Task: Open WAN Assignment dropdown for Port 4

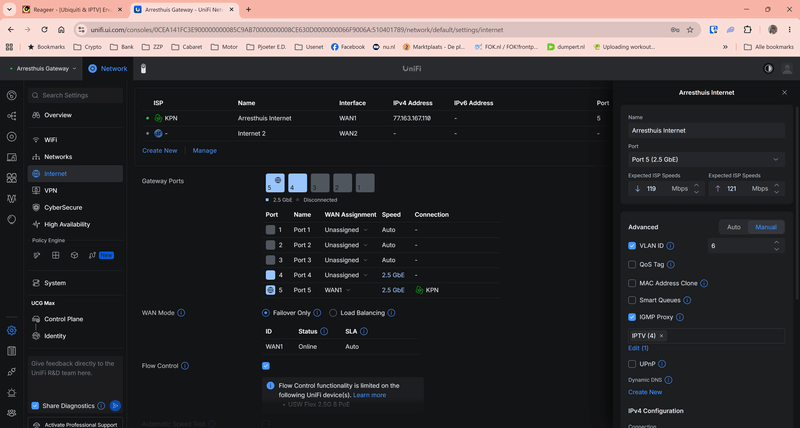Action: 346,275
